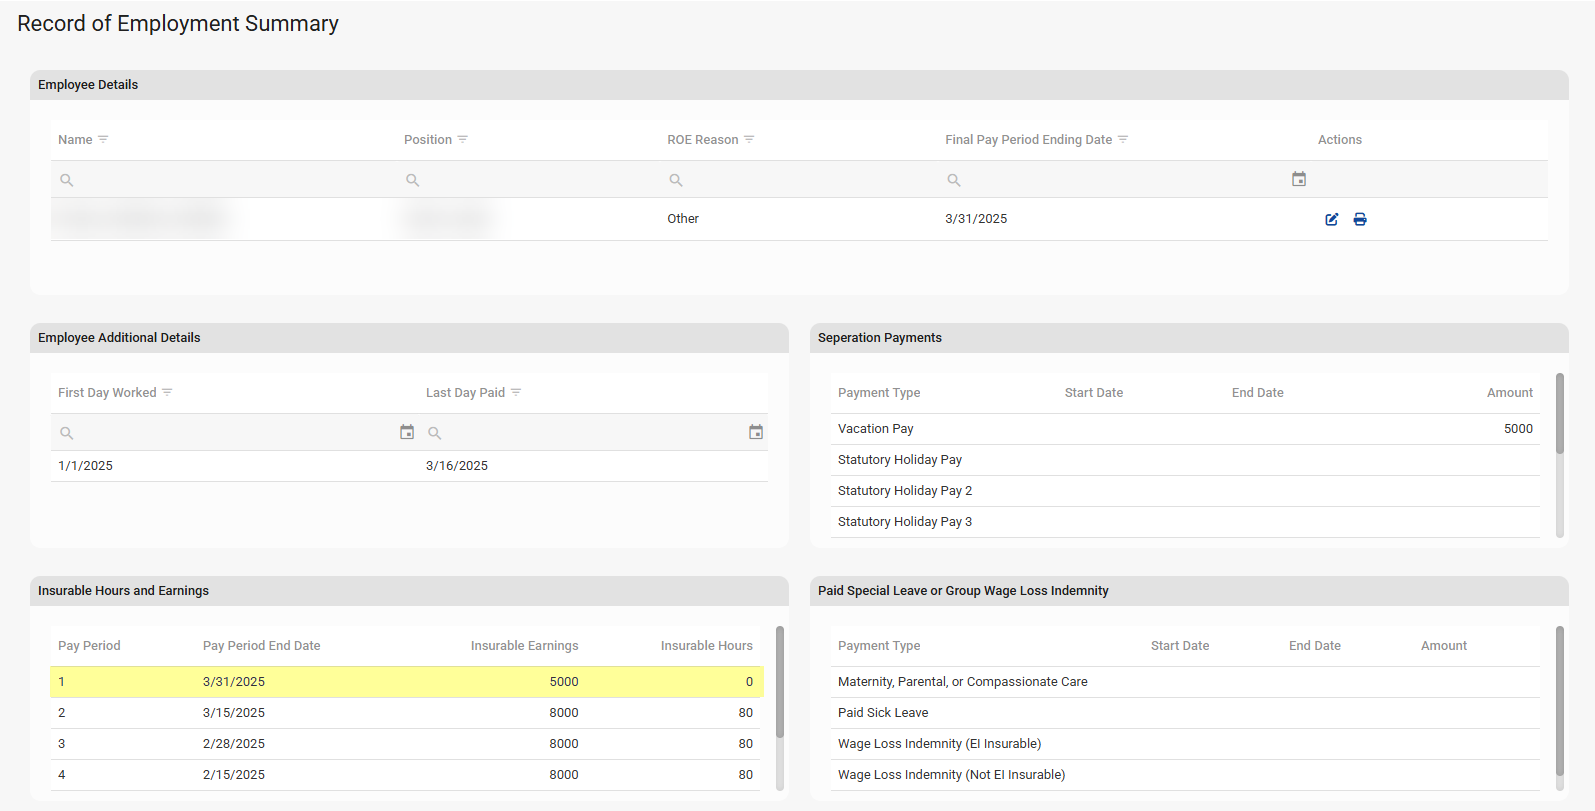
Task: Click the Vacation Pay row
Action: click(x=1184, y=429)
